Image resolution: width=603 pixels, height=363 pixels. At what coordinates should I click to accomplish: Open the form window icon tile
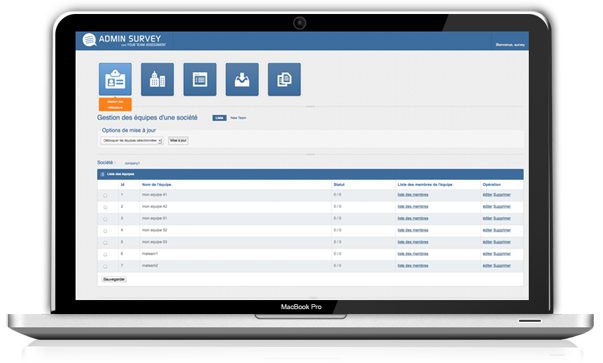200,79
